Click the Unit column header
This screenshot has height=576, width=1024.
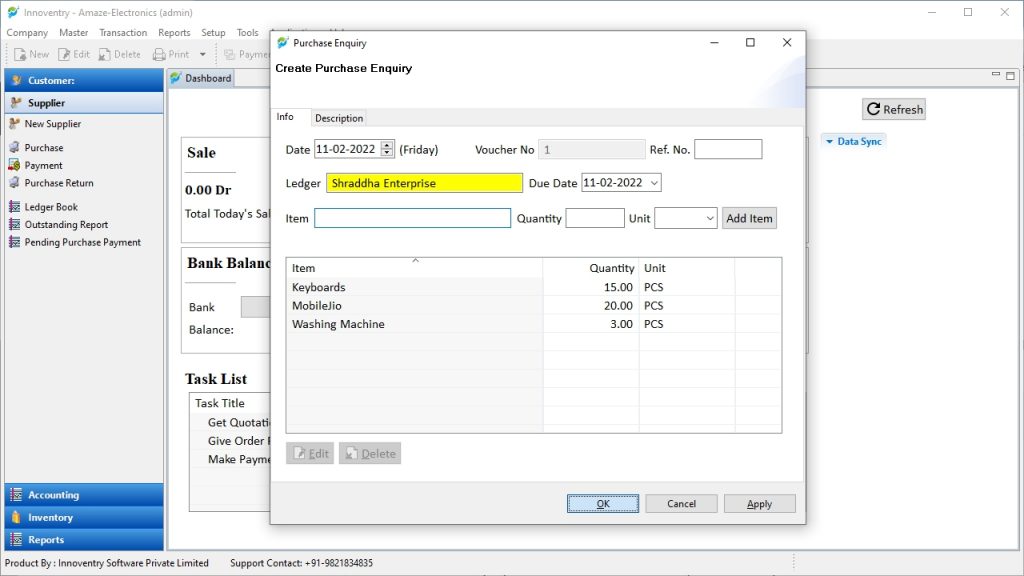pyautogui.click(x=686, y=268)
